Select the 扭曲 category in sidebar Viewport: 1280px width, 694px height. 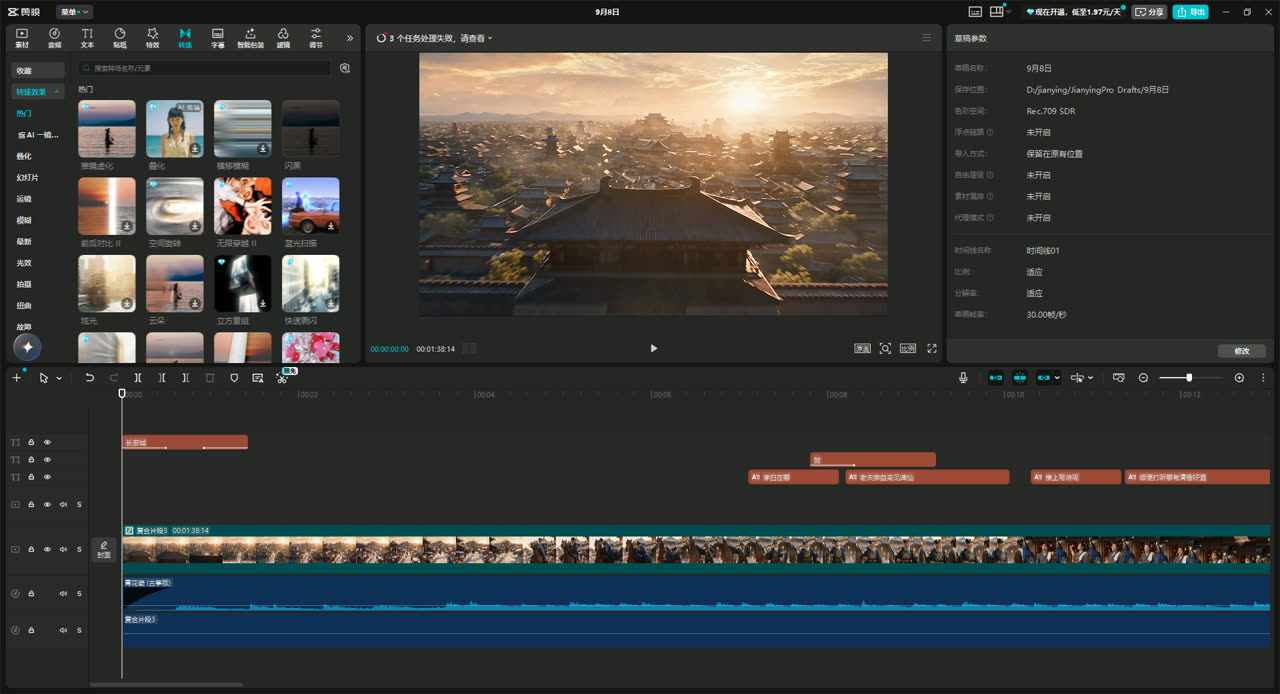pyautogui.click(x=24, y=305)
